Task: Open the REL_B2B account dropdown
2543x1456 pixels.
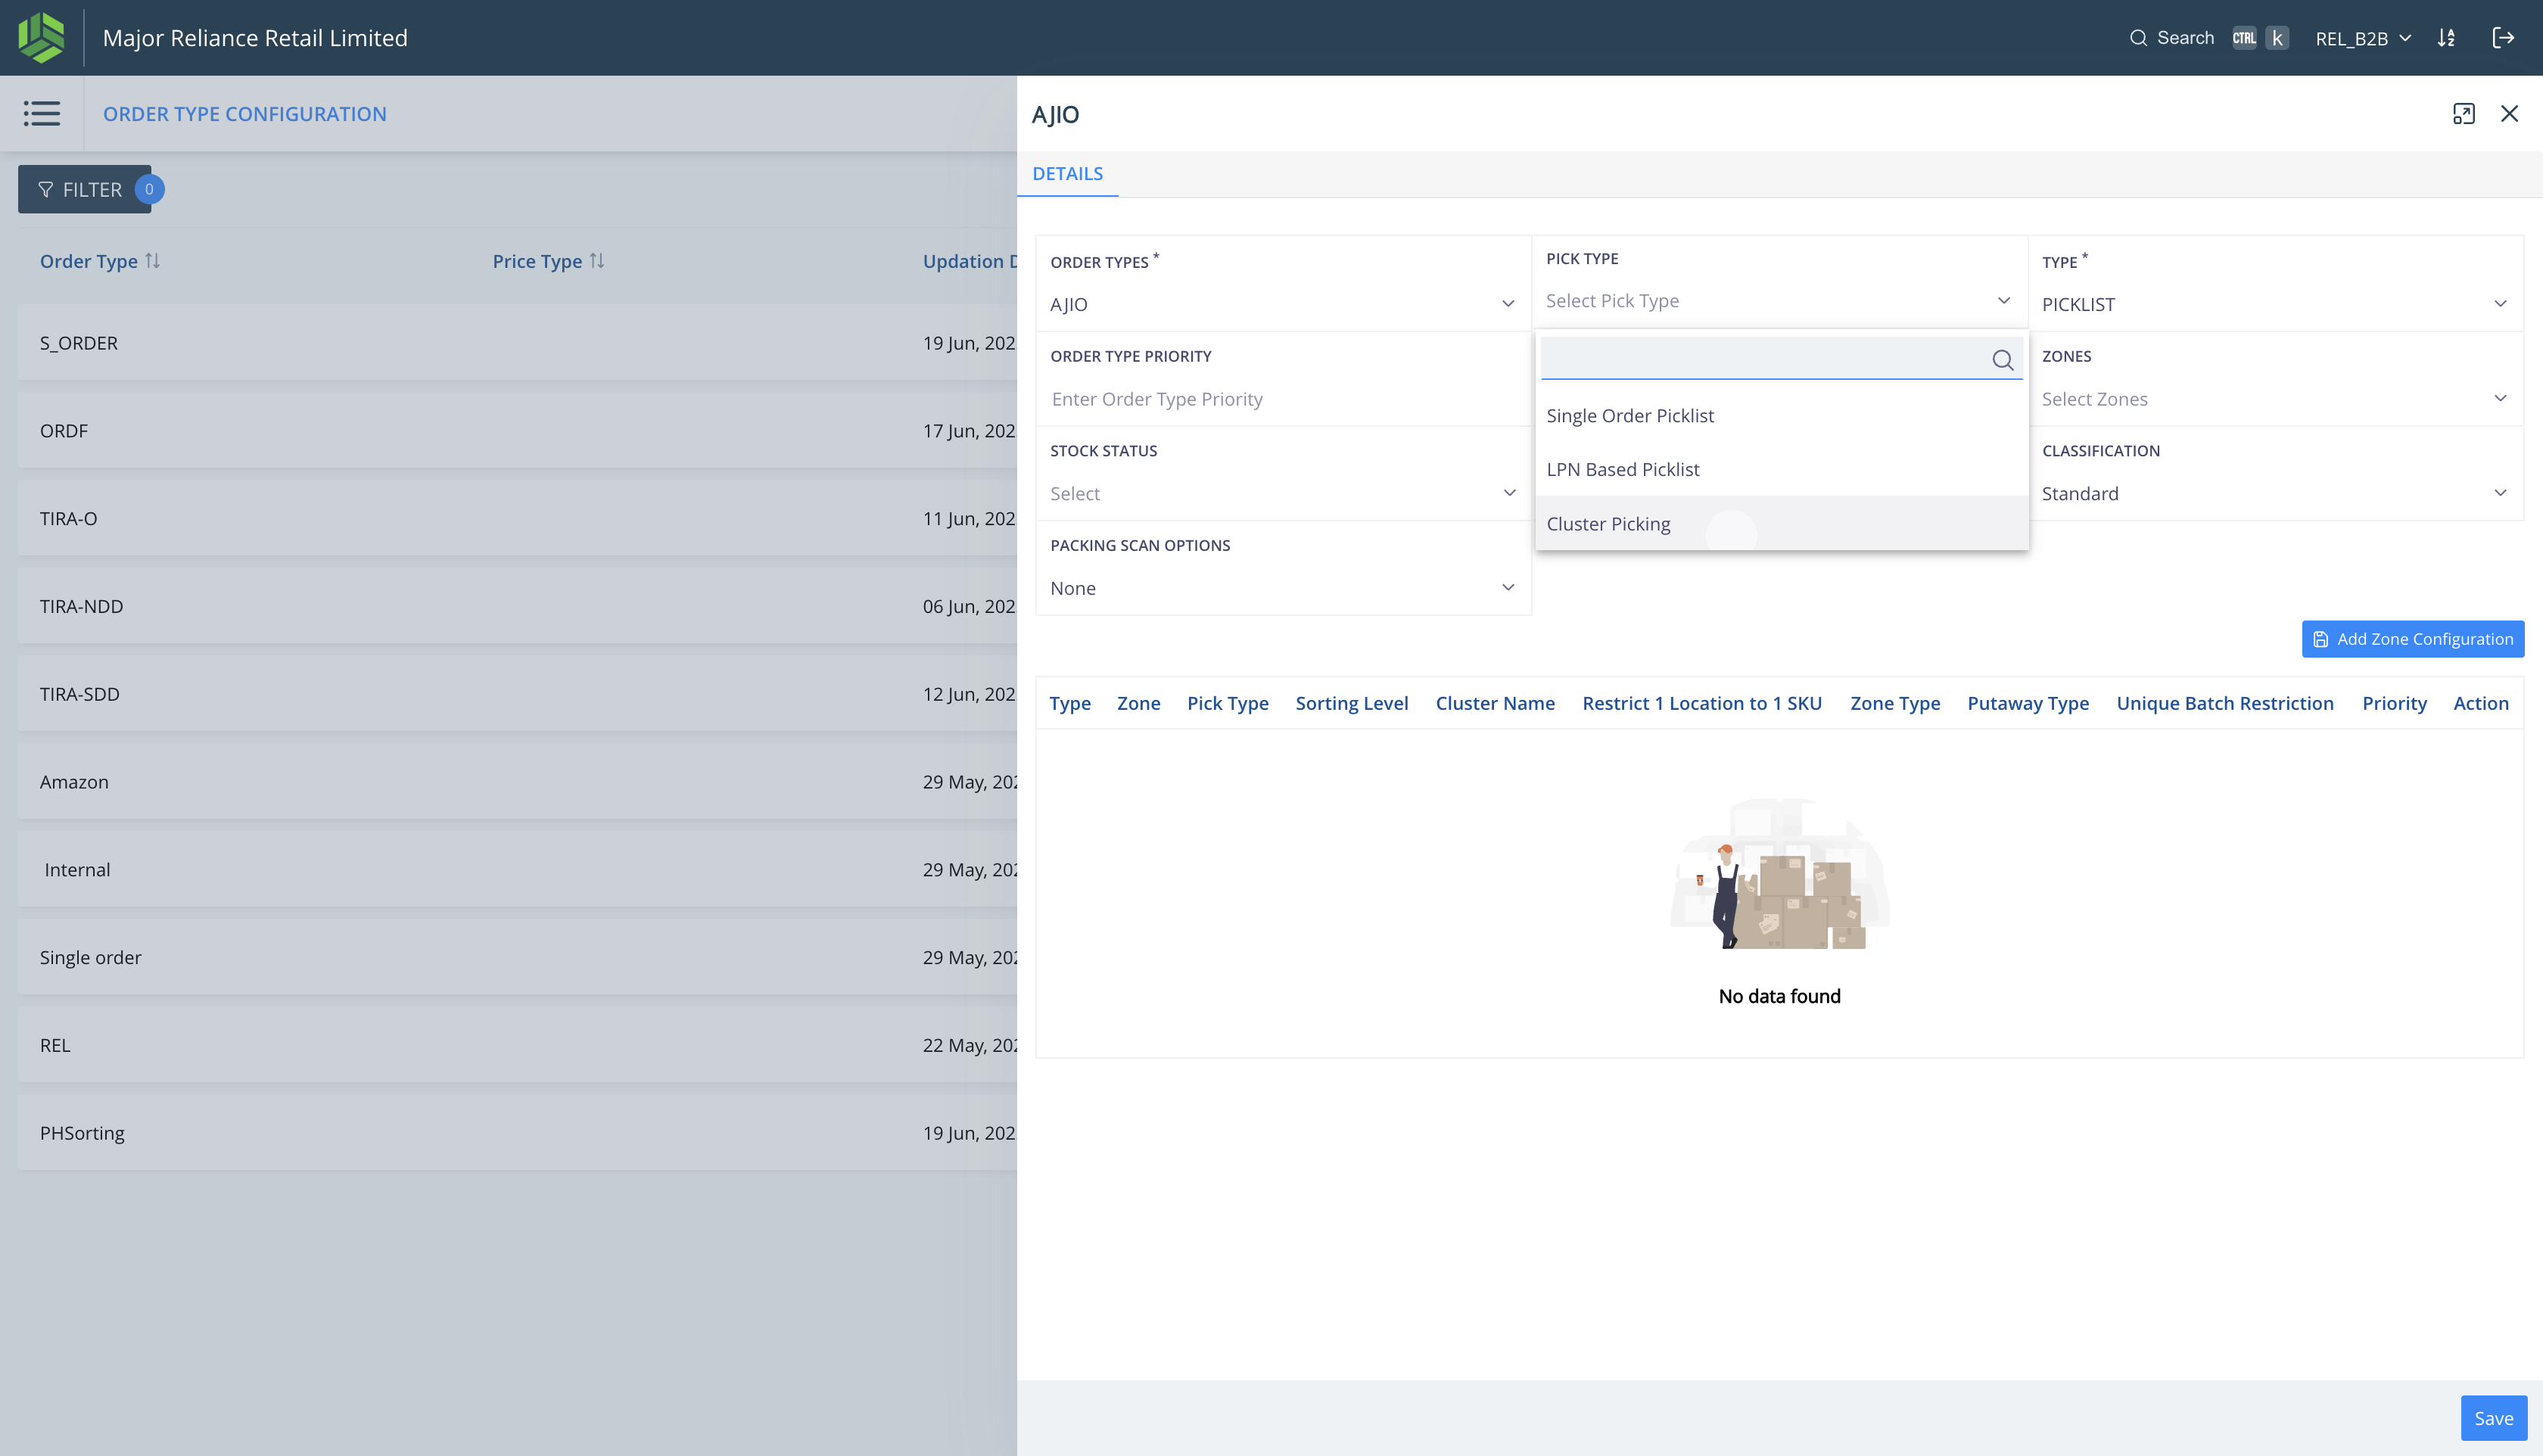Action: (x=2363, y=38)
